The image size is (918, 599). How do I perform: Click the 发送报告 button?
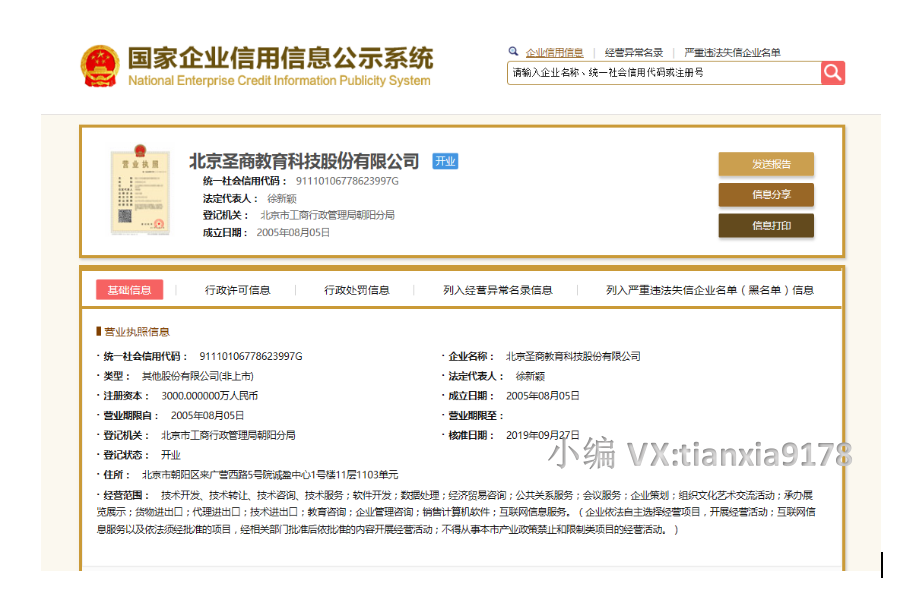(x=766, y=165)
